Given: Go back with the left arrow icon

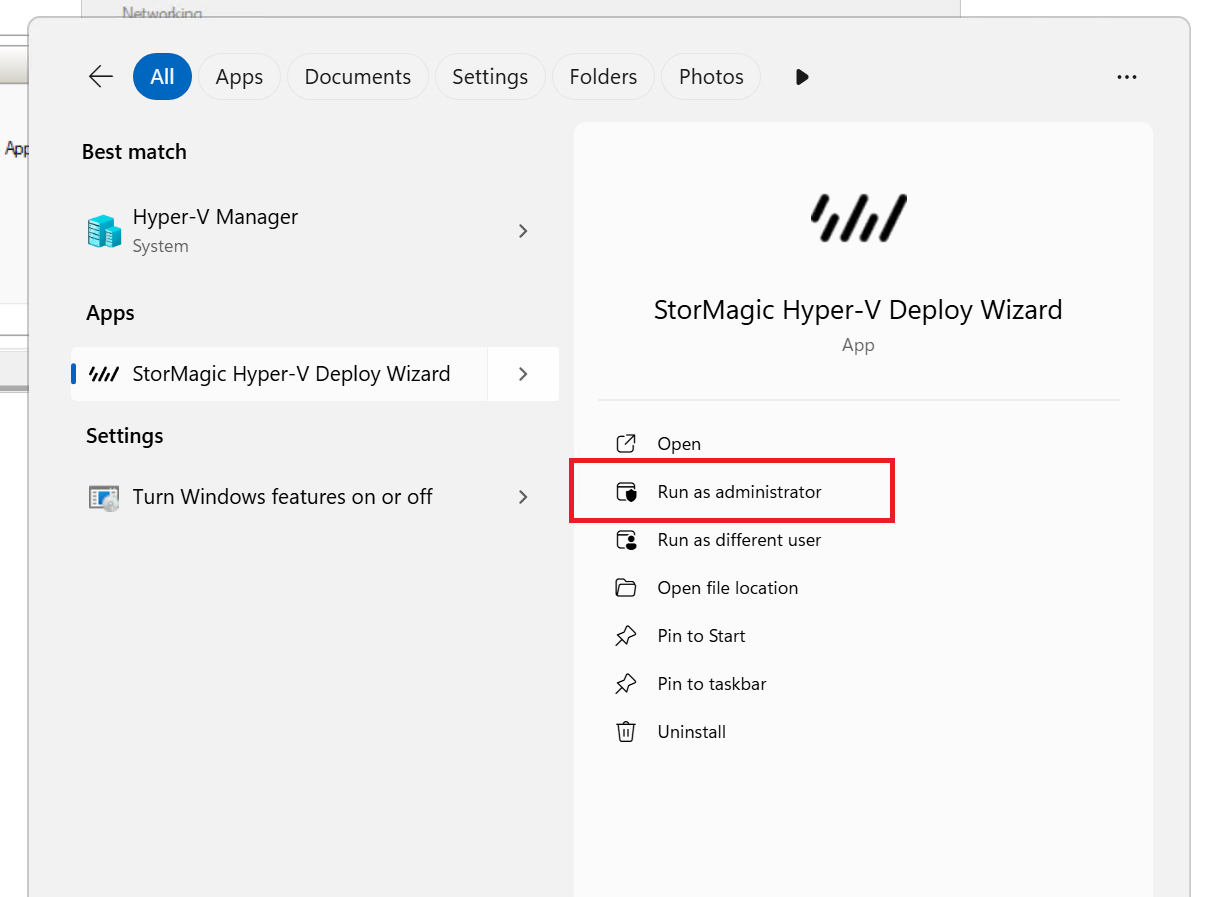Looking at the screenshot, I should [101, 77].
